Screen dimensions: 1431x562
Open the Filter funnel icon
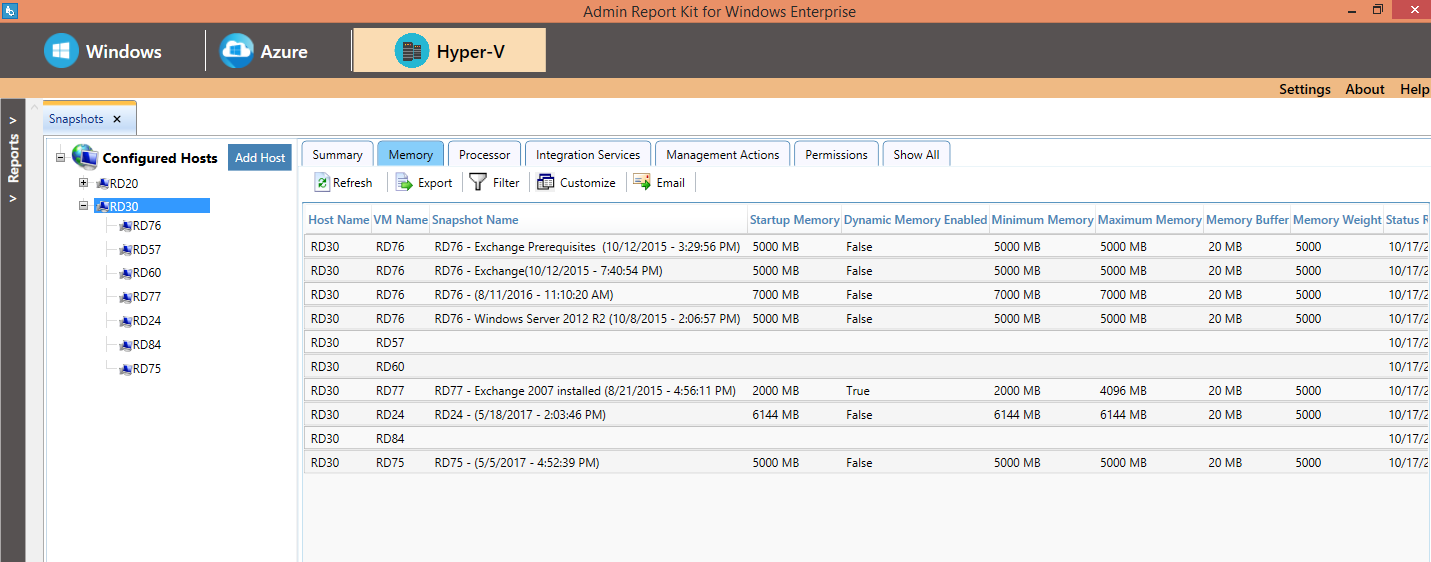tap(478, 182)
